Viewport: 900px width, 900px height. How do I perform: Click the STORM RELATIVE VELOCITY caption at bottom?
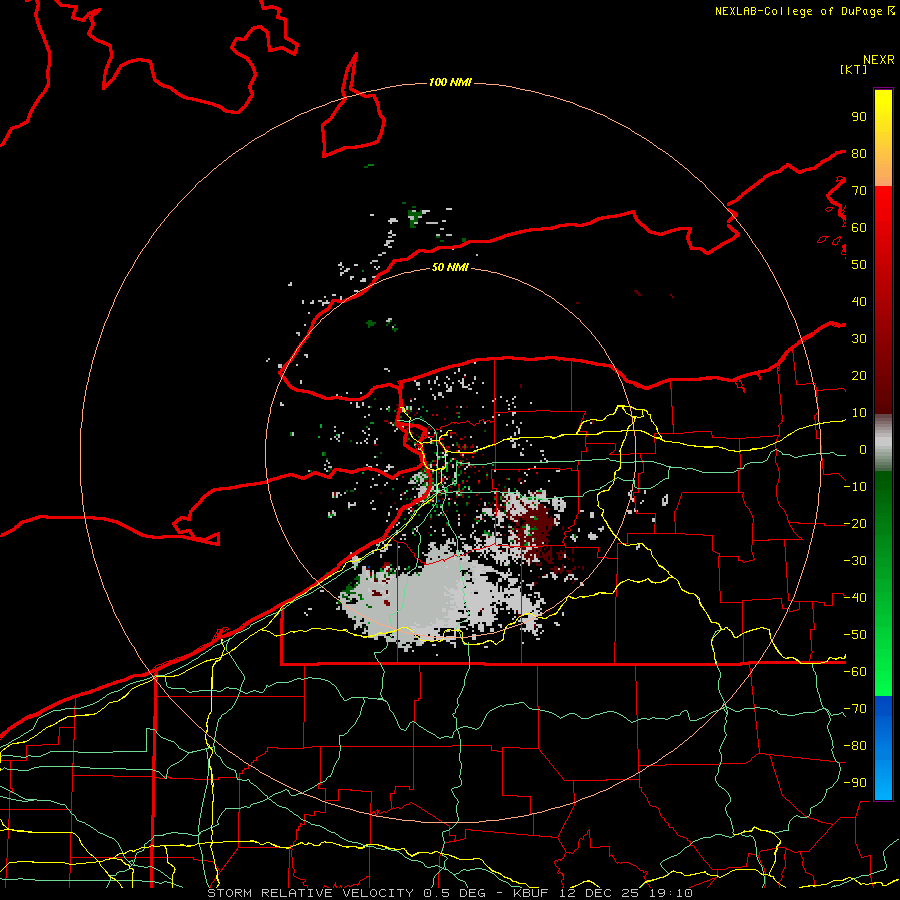[450, 893]
